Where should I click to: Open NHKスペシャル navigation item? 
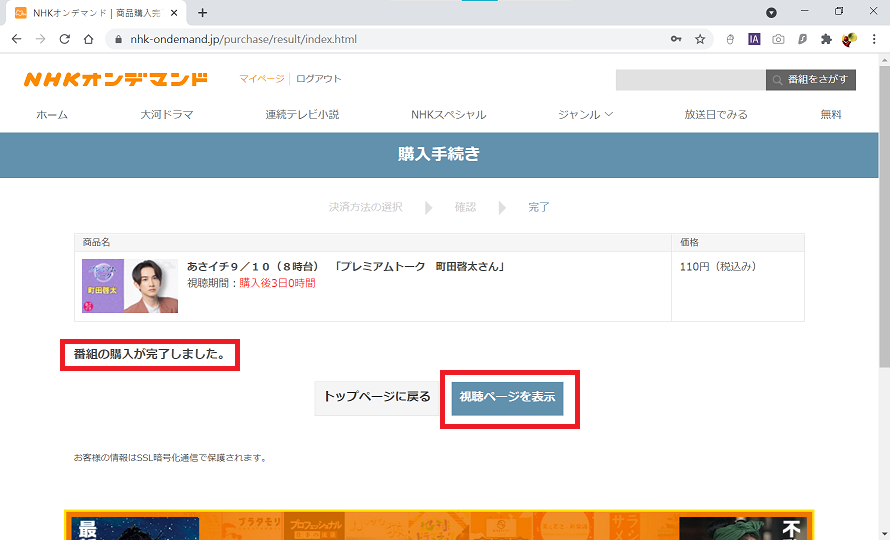point(448,114)
